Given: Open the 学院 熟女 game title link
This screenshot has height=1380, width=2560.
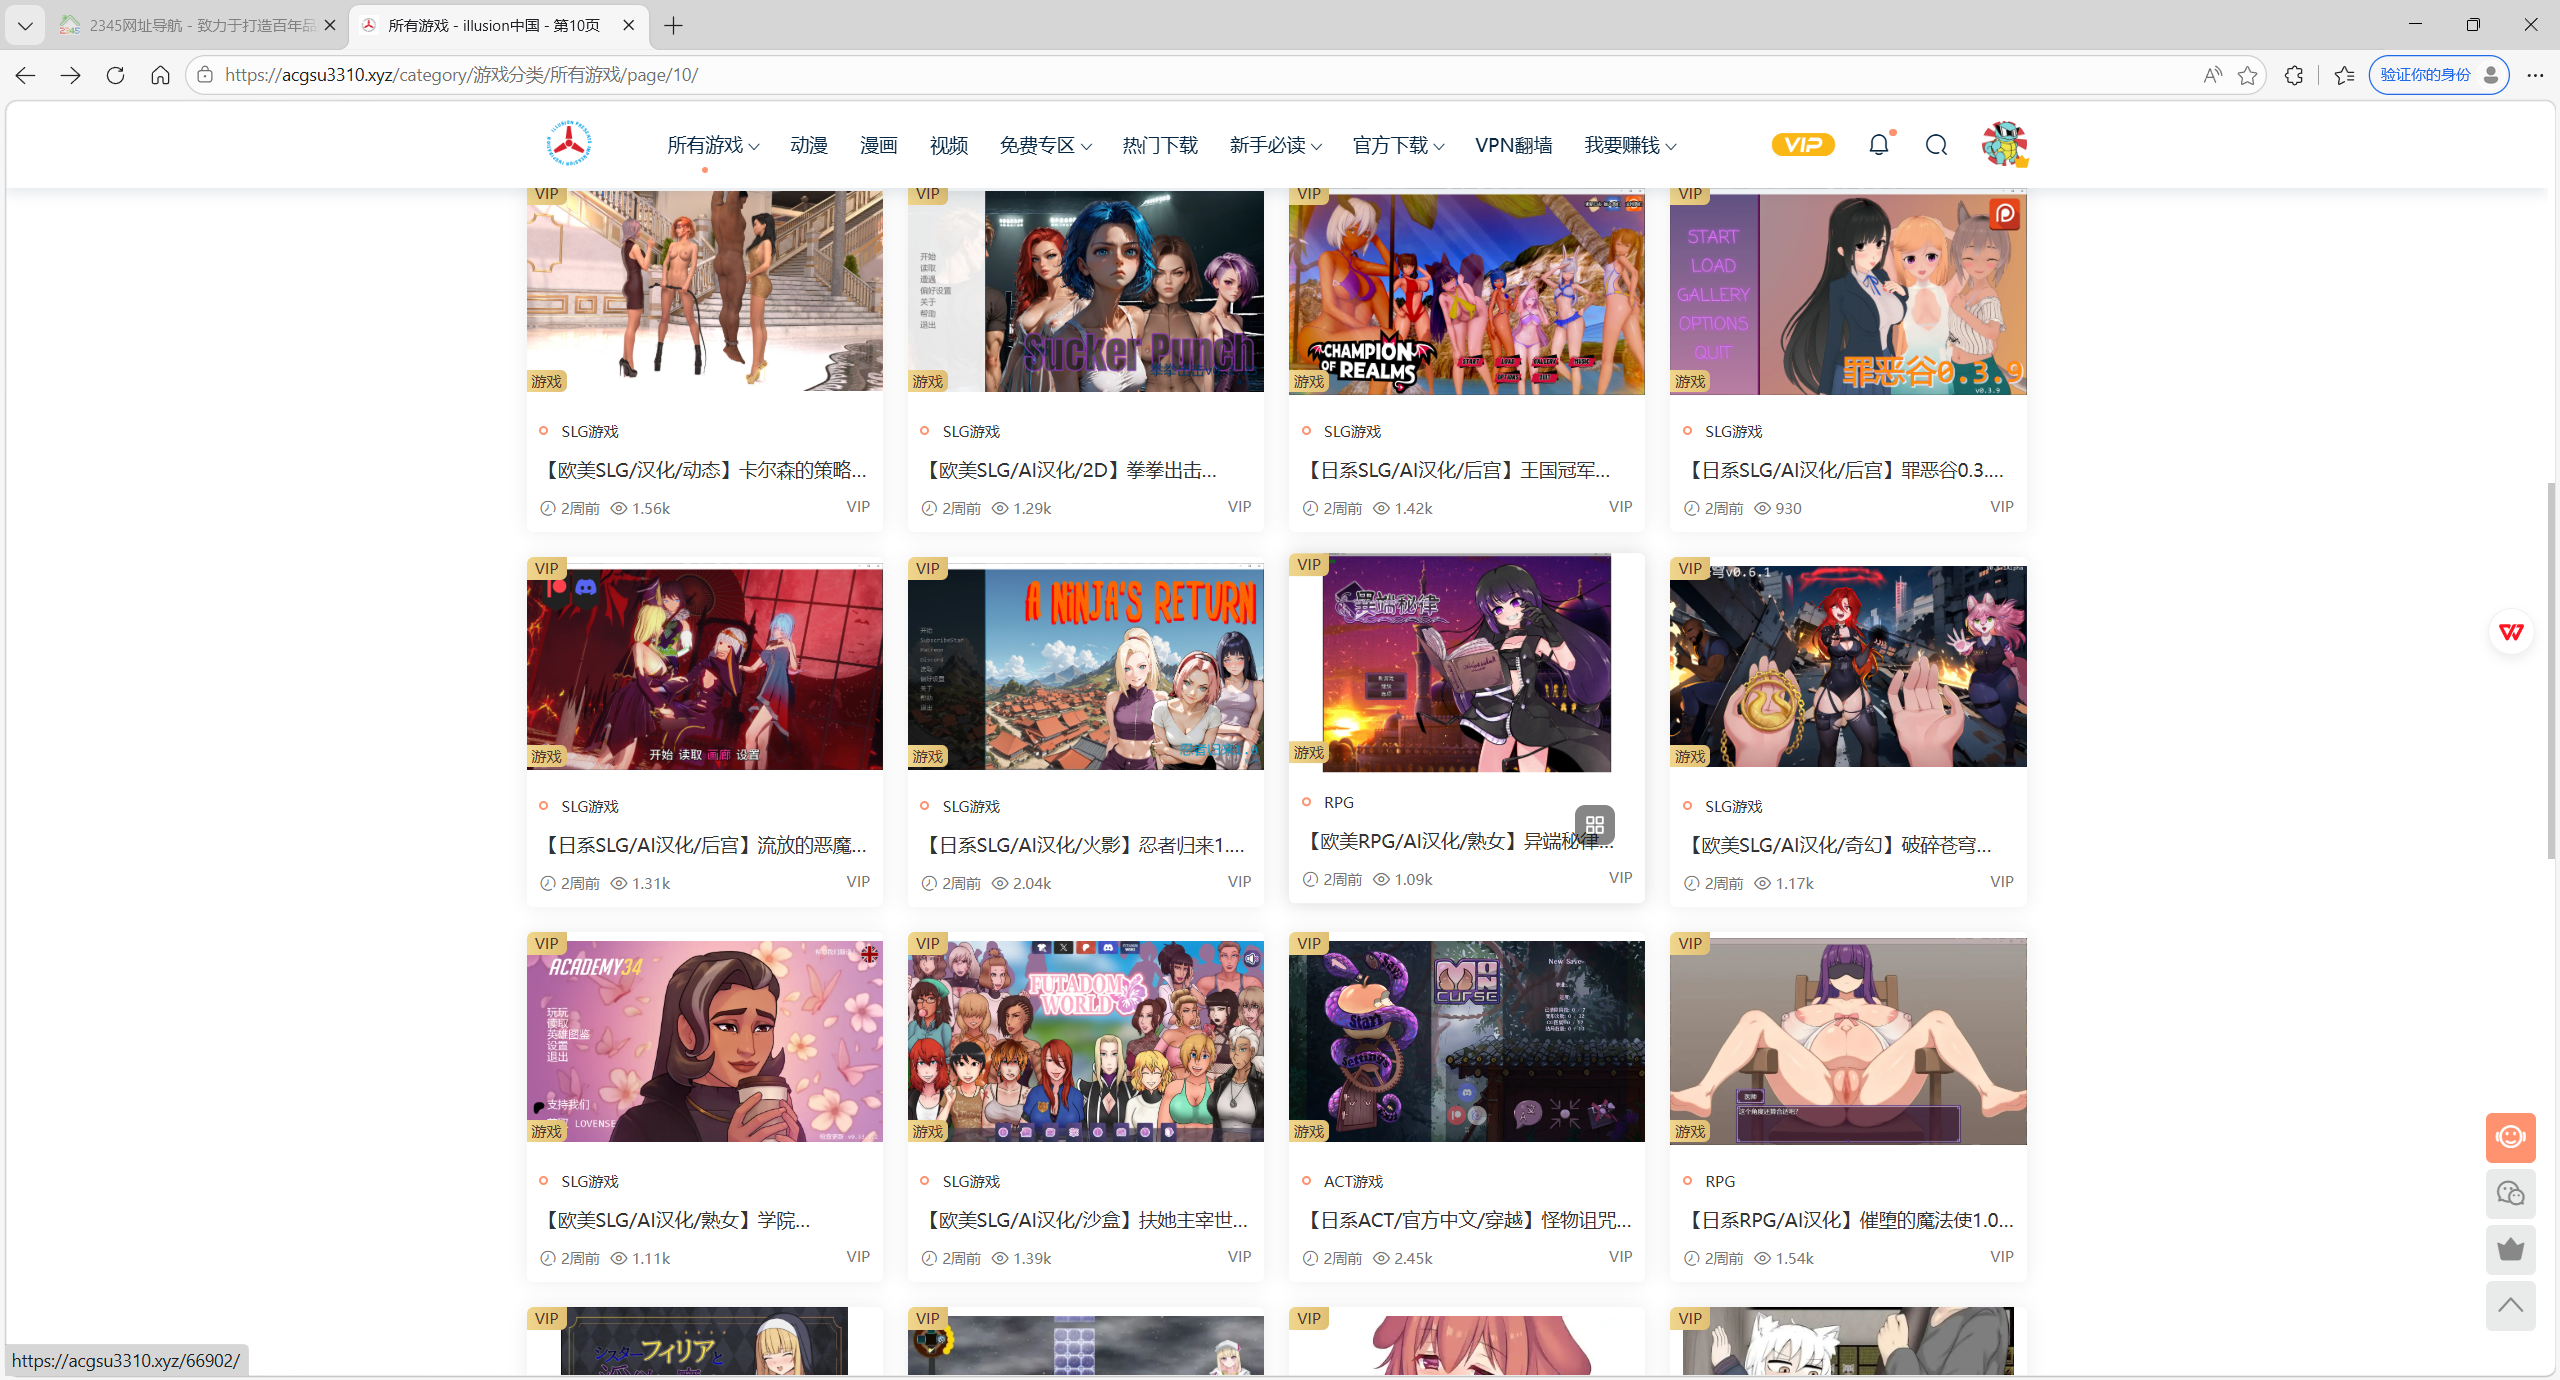Looking at the screenshot, I should [675, 1220].
